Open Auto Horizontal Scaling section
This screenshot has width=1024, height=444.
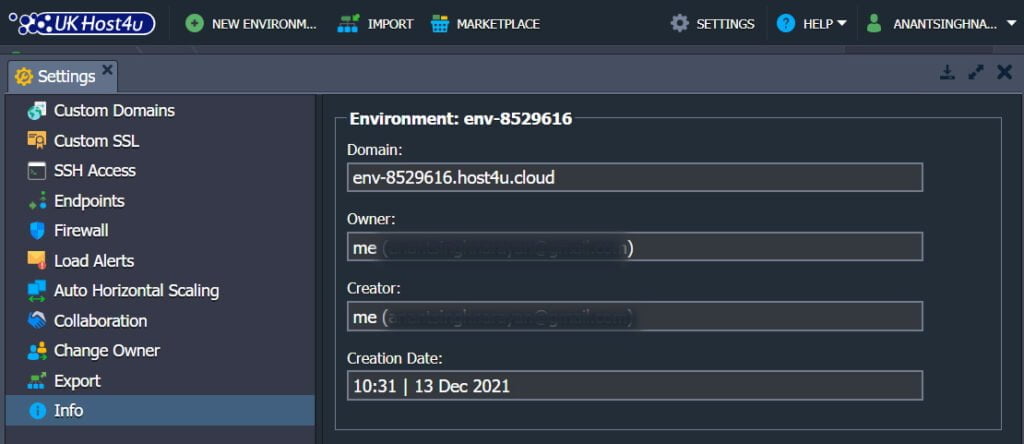click(x=160, y=291)
